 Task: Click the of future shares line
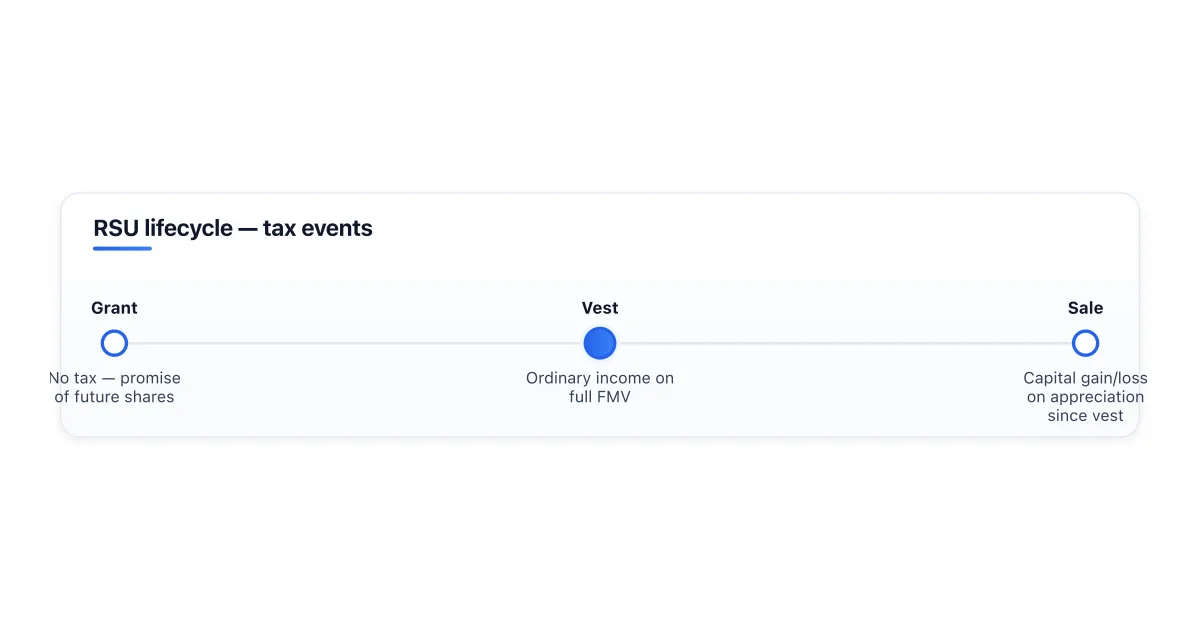click(x=115, y=397)
